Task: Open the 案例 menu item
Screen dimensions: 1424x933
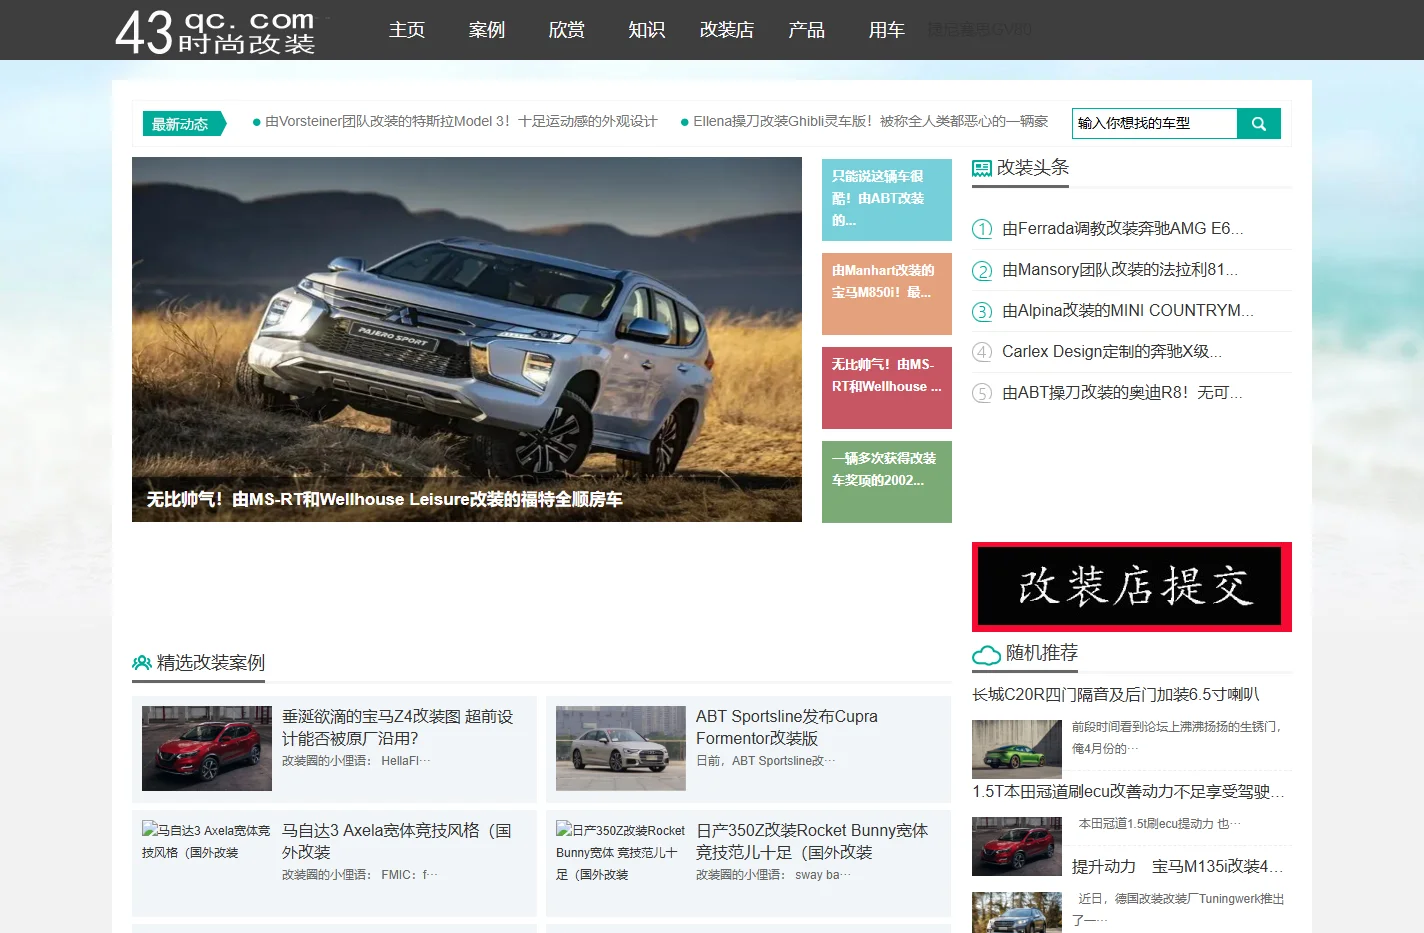Action: 487,30
